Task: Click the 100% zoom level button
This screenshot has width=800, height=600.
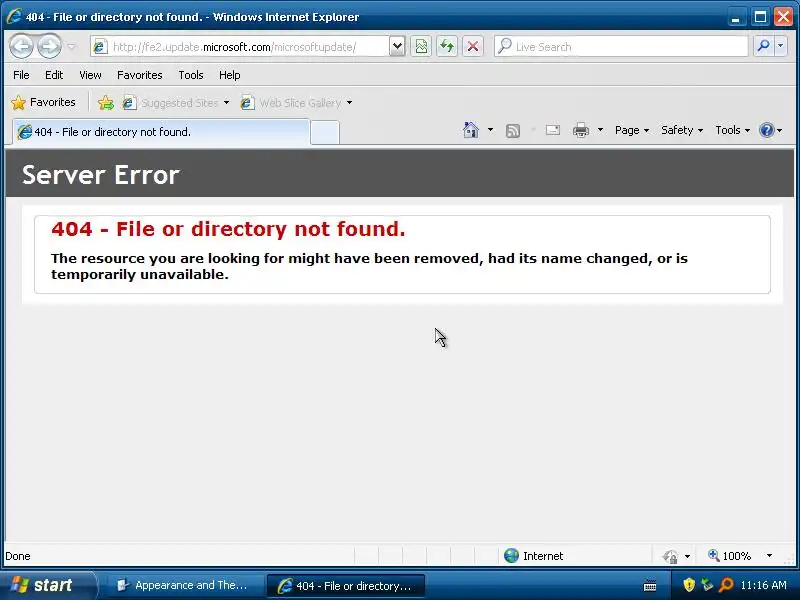Action: click(730, 556)
